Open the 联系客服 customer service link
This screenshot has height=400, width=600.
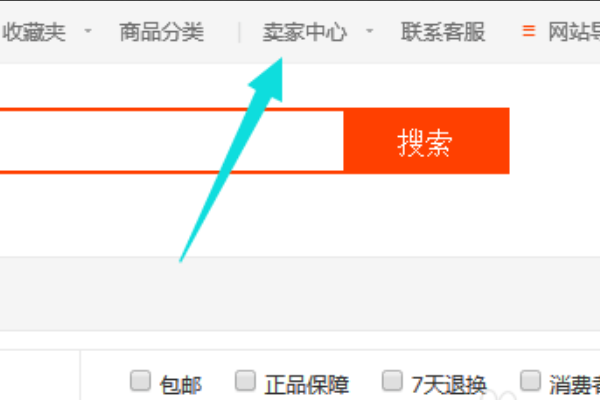point(443,31)
